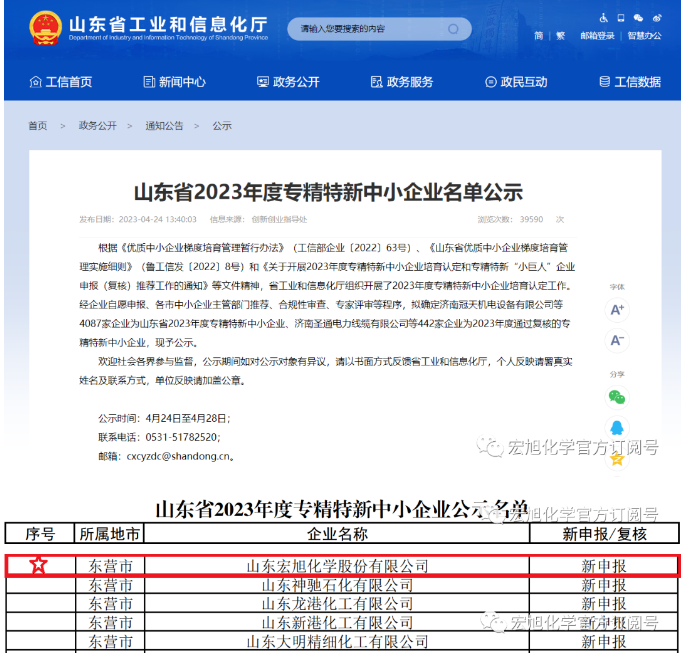Click the 智慧办公 link
The width and height of the screenshot is (682, 658).
click(x=645, y=36)
